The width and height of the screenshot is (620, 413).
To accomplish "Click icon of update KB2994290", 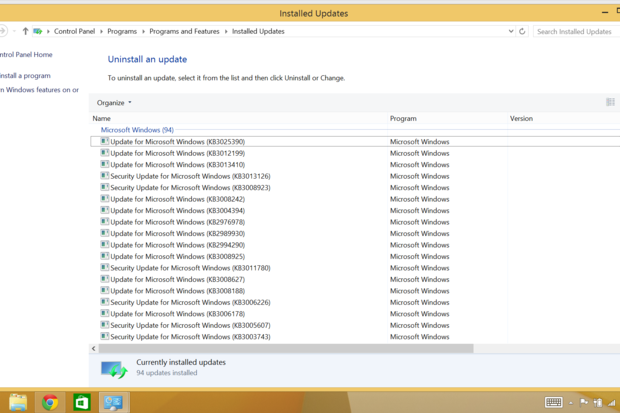I will tap(104, 244).
